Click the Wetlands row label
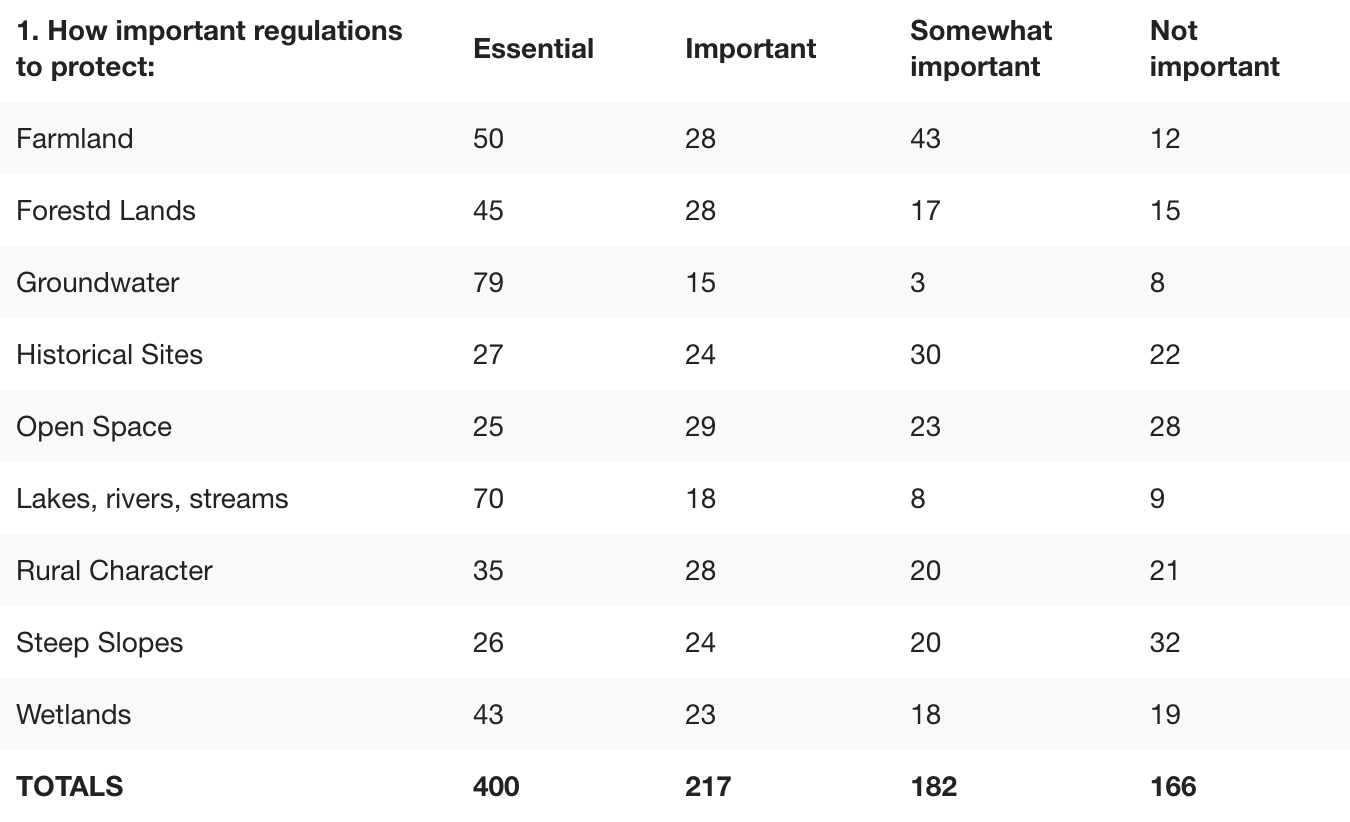This screenshot has height=822, width=1350. click(74, 714)
